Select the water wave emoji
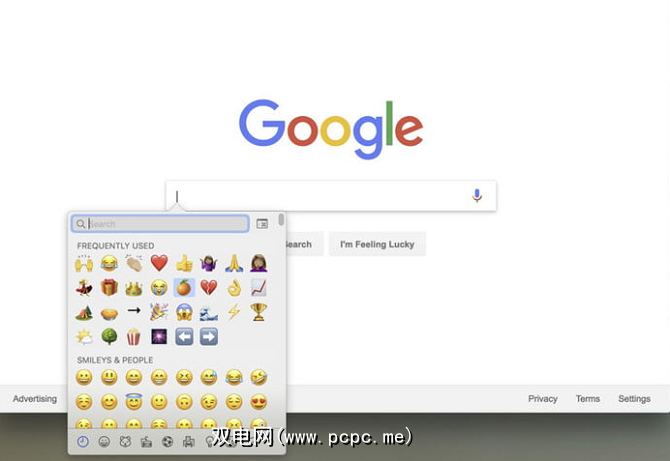 point(209,313)
